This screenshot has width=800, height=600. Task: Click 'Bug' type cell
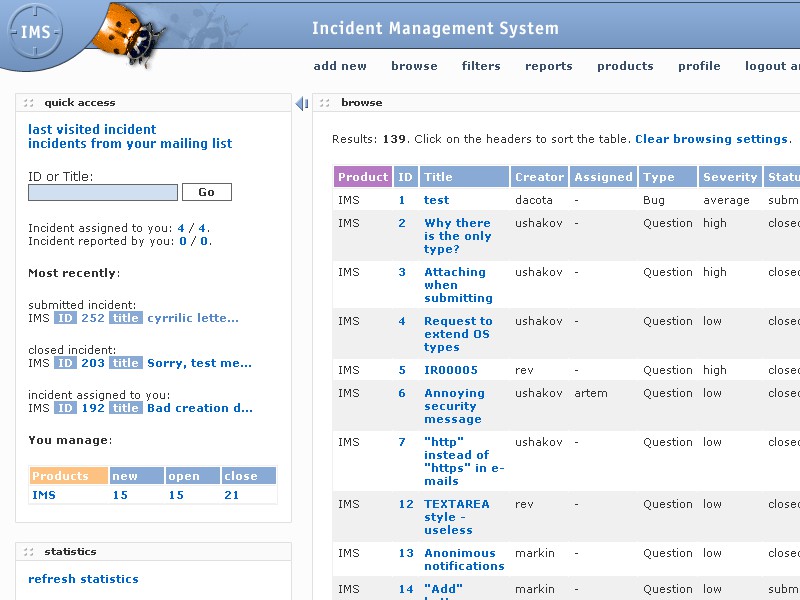[x=654, y=200]
